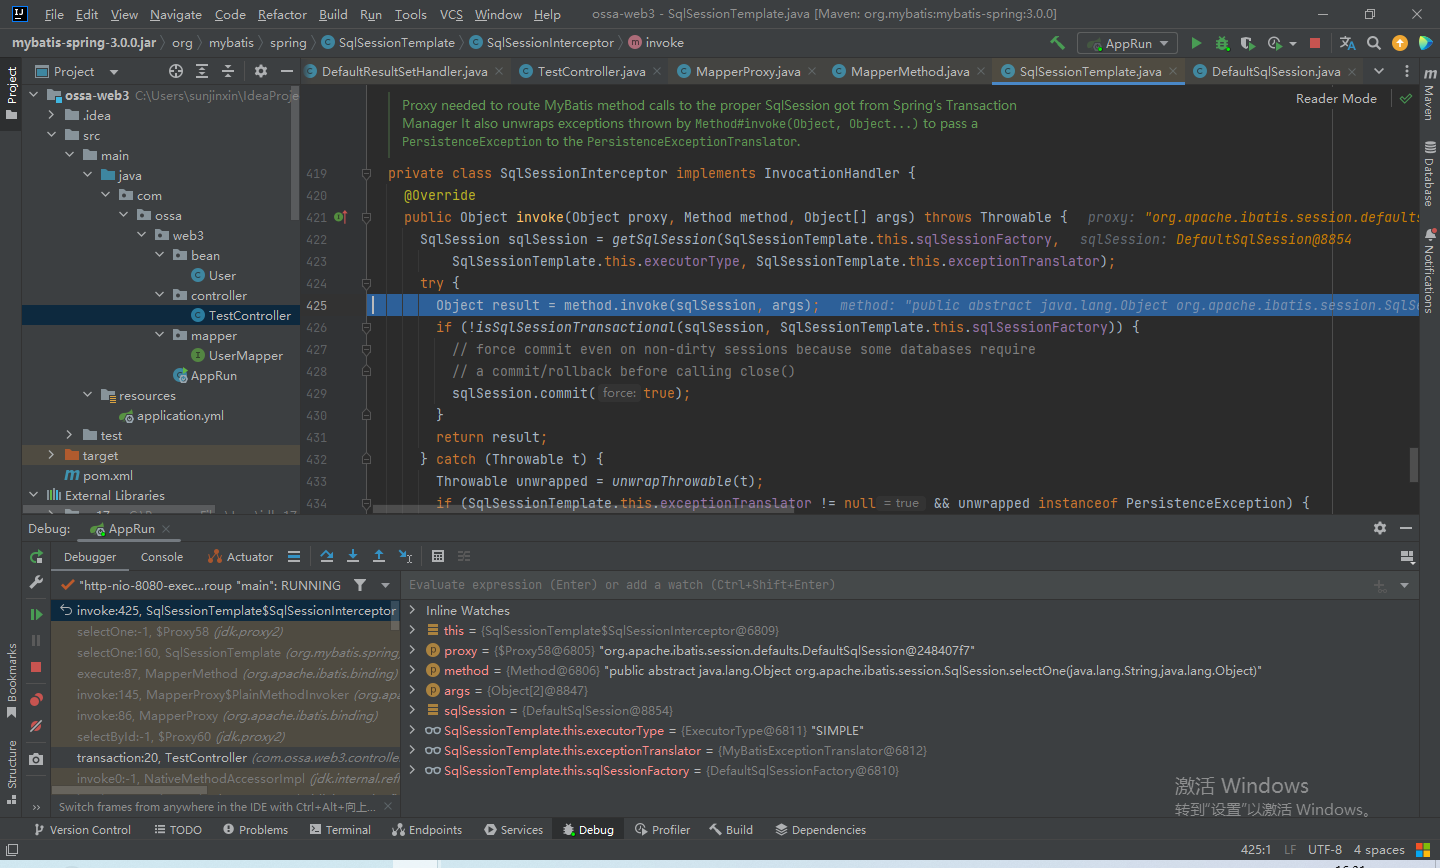Open Project panel gear options
The image size is (1440, 868).
tap(261, 71)
